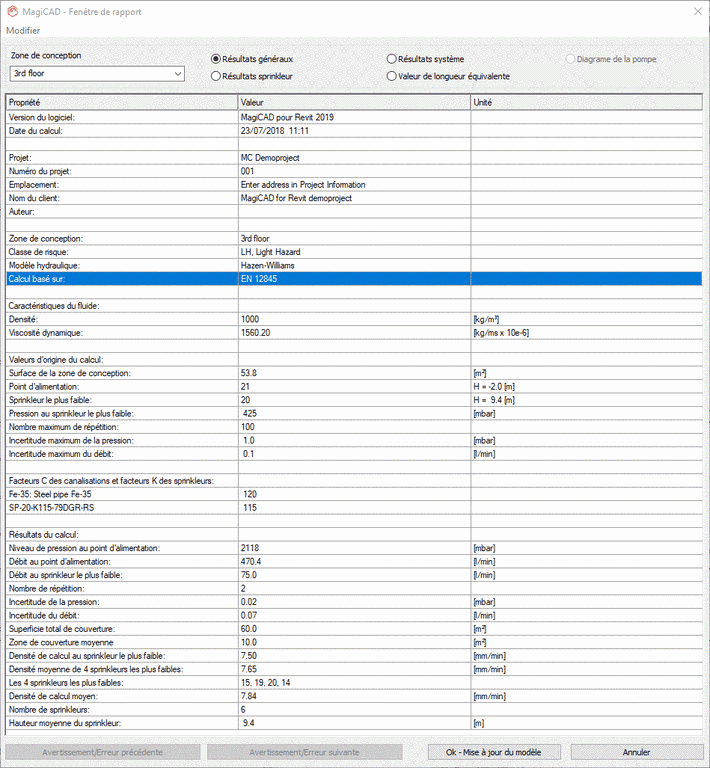Click the 'Densité:' row label

click(x=23, y=319)
